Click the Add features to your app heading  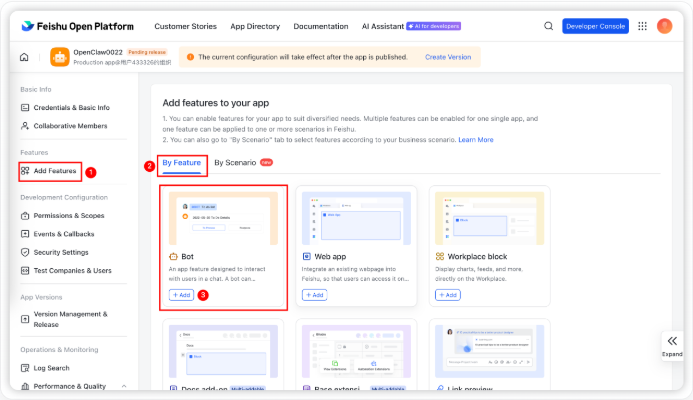216,103
